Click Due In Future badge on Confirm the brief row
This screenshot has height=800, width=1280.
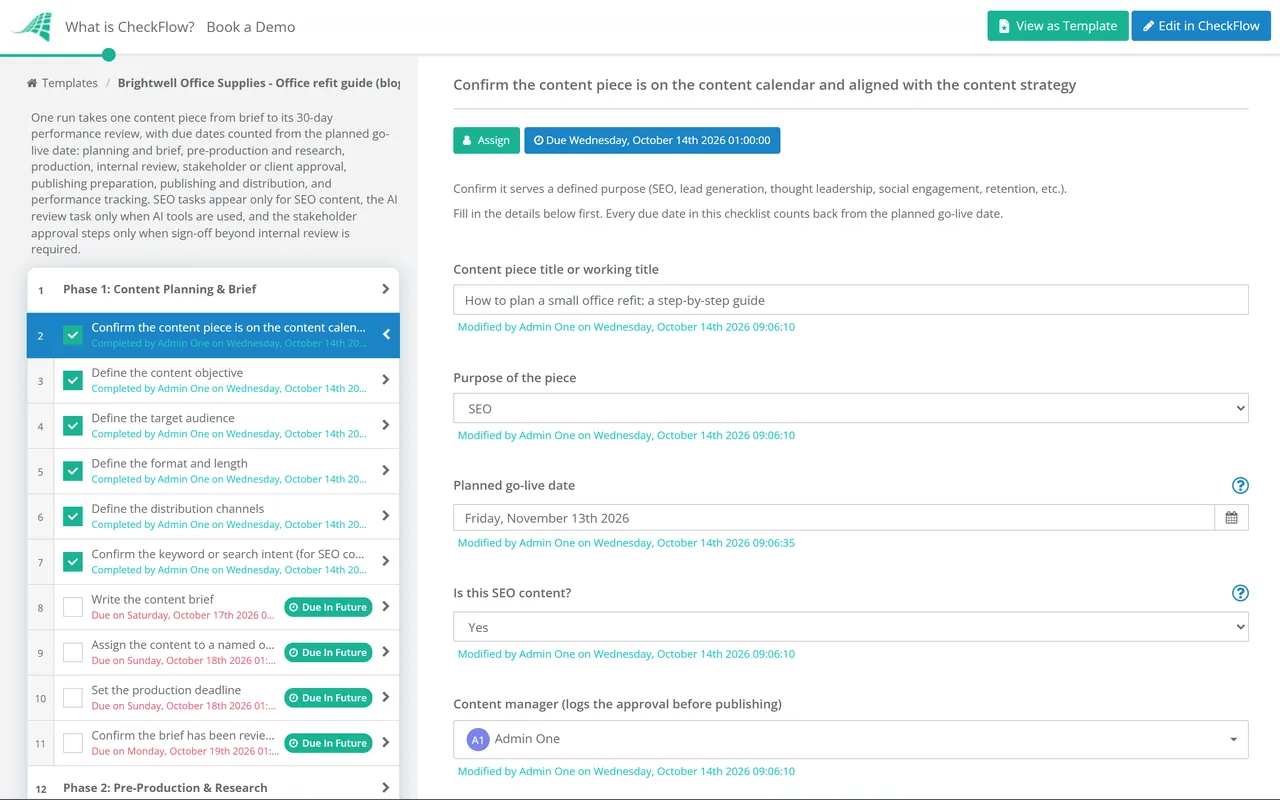pyautogui.click(x=328, y=743)
